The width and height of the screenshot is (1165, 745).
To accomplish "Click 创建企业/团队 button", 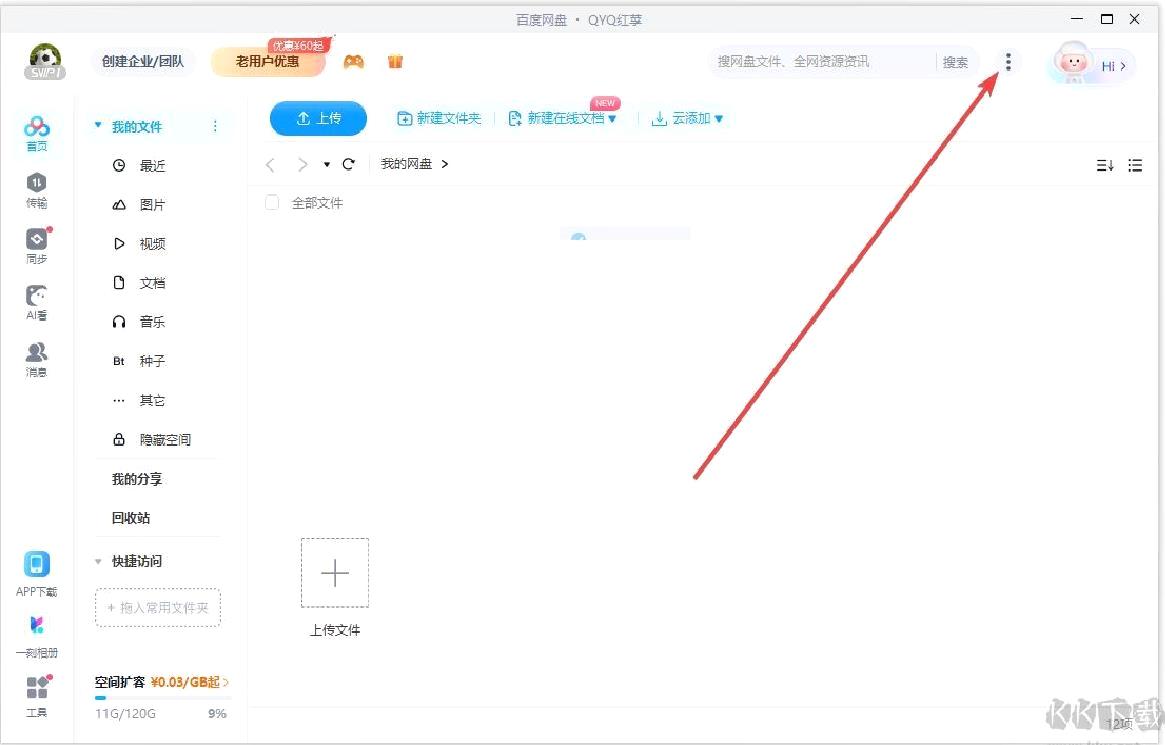I will (x=143, y=62).
